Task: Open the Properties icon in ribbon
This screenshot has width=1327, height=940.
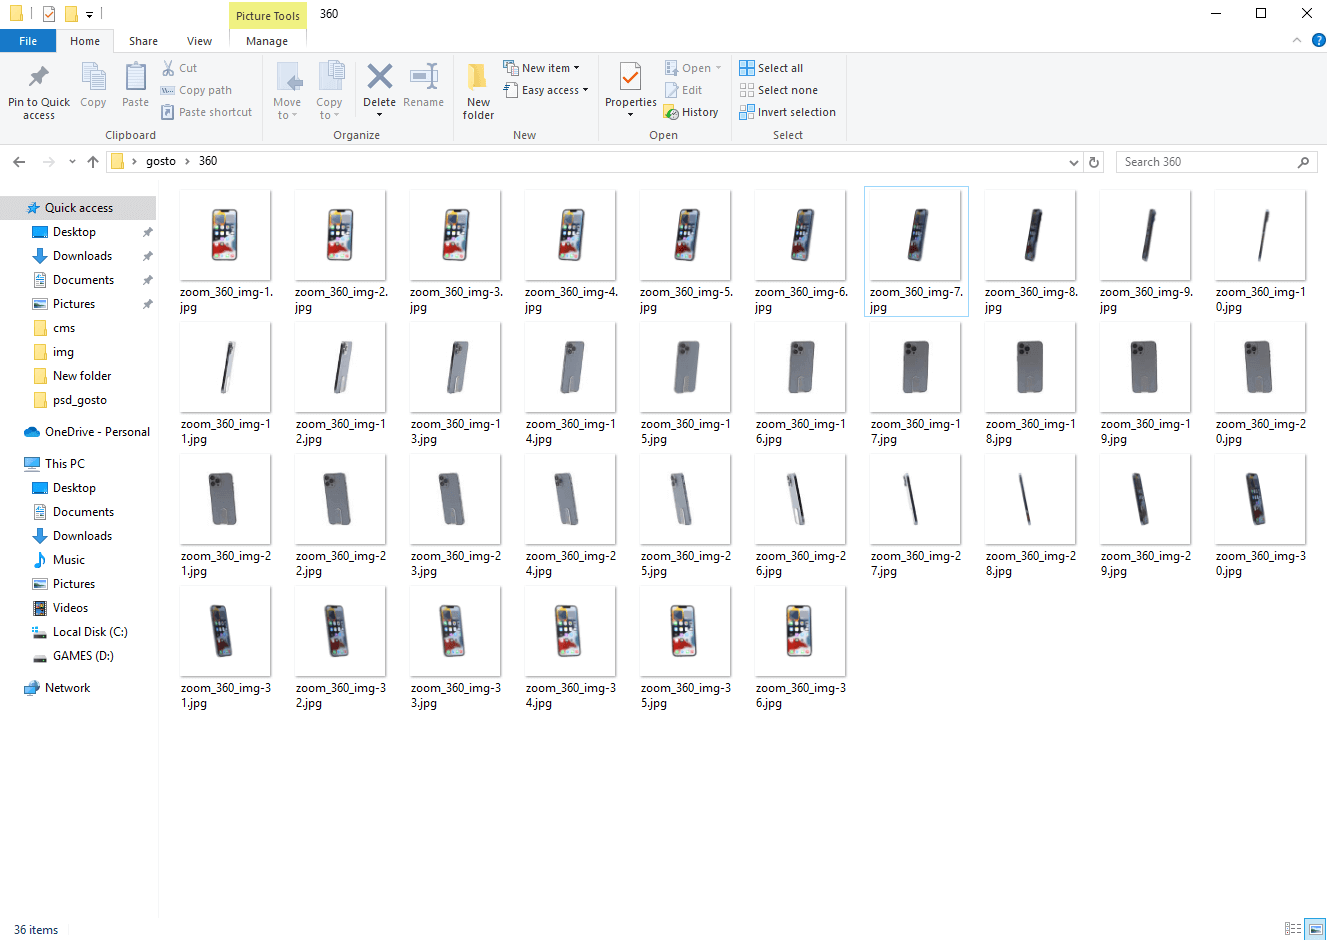Action: point(630,78)
